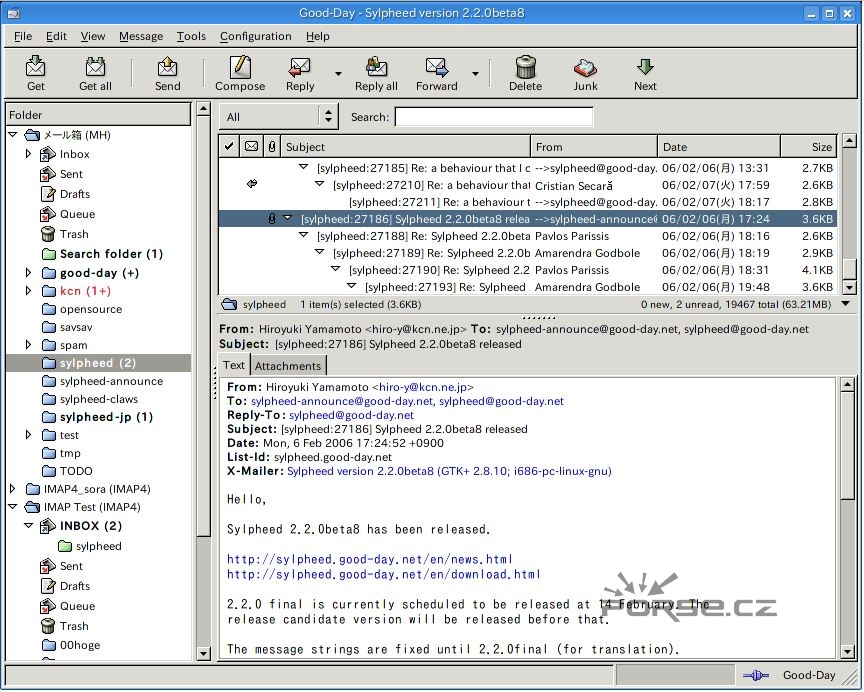Select the TODO folder

click(x=76, y=471)
